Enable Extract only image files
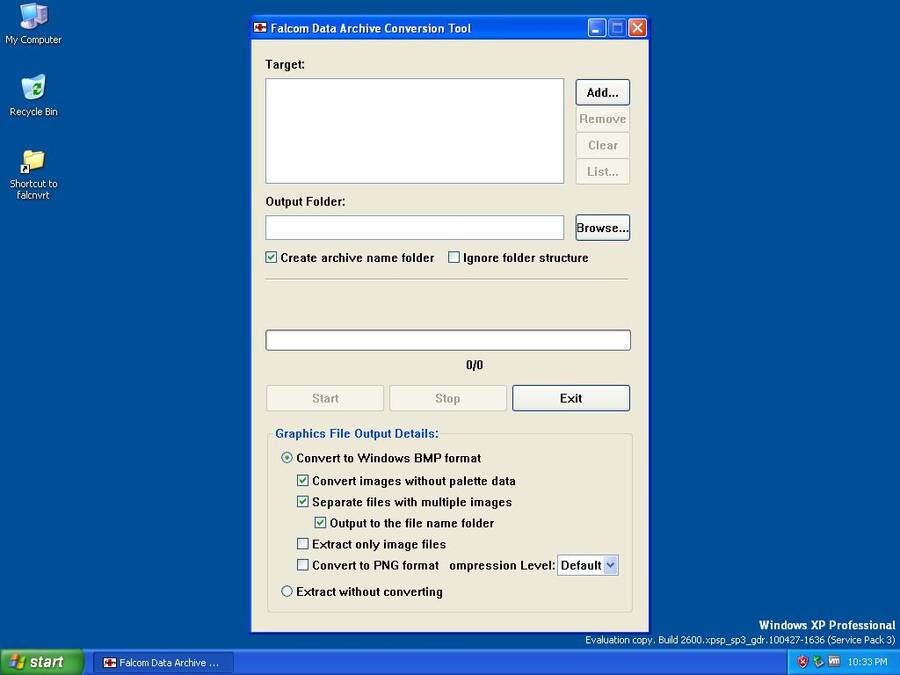Screen dimensions: 900x675 pos(303,544)
